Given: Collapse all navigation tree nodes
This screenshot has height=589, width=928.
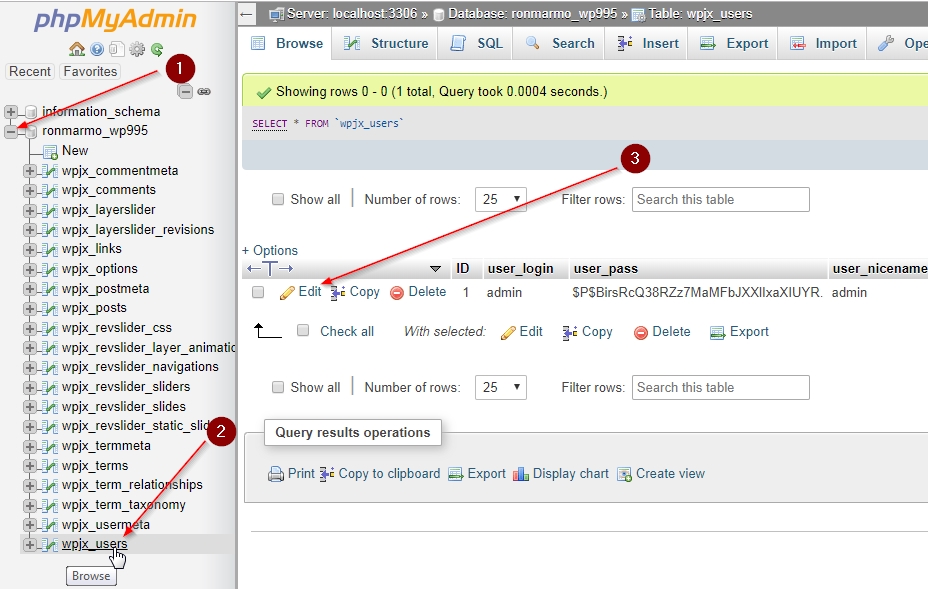Looking at the screenshot, I should [185, 91].
